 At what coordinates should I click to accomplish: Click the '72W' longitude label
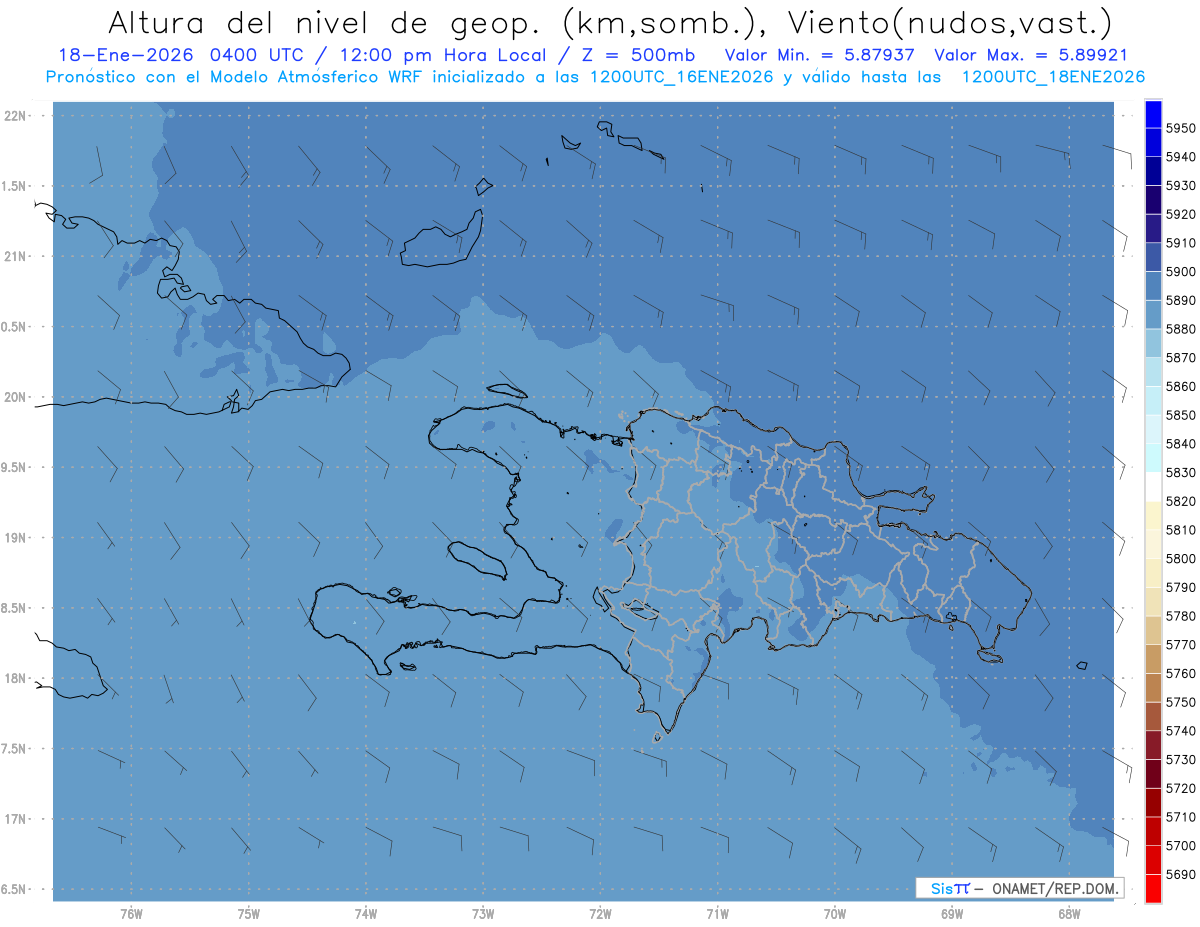[600, 914]
